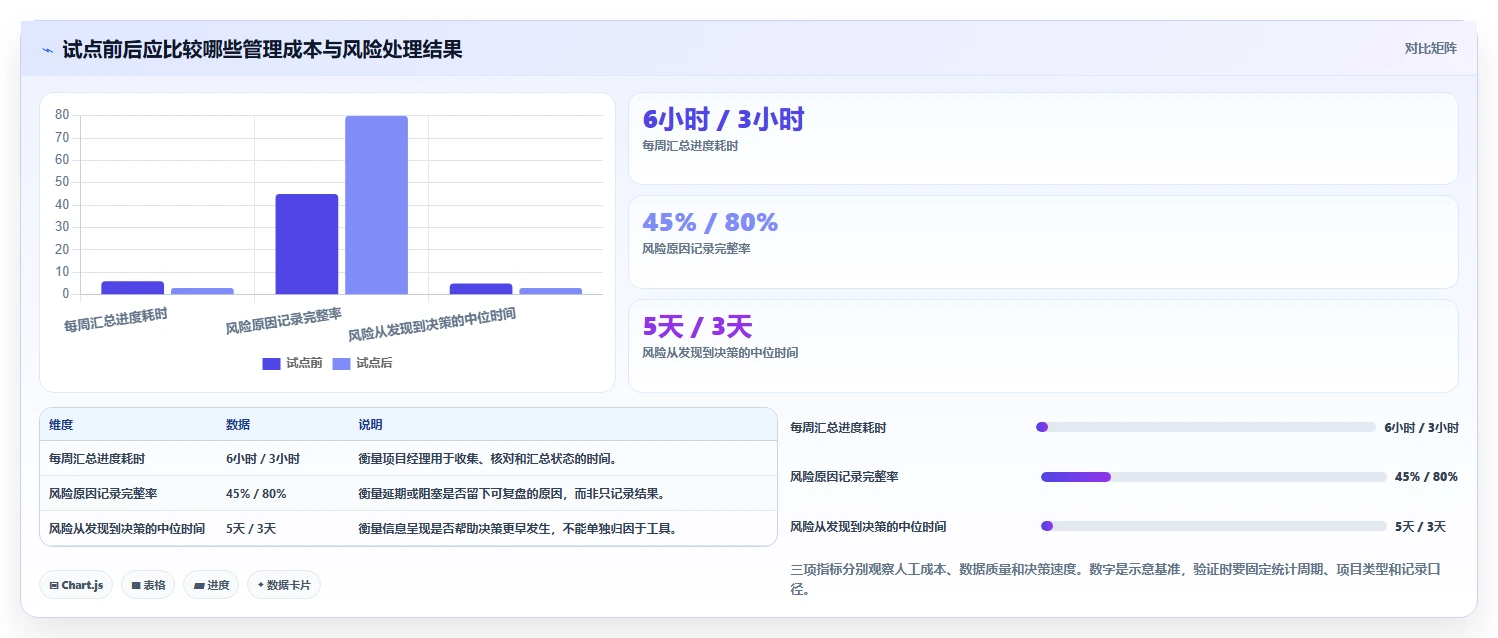1498x638 pixels.
Task: Click the 说明 table column header
Action: click(x=370, y=425)
